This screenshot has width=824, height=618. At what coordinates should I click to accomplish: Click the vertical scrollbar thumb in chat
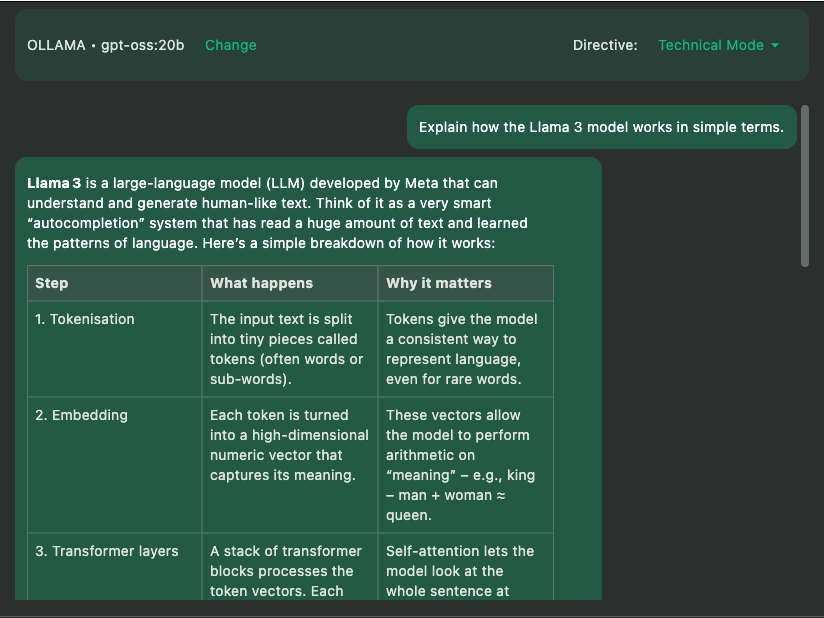click(805, 186)
